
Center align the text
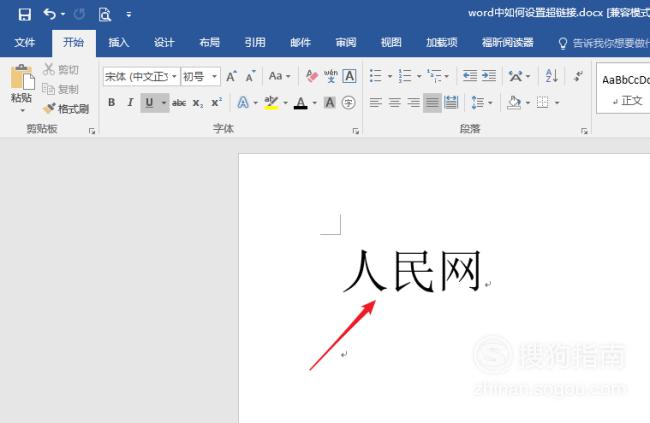[x=395, y=102]
